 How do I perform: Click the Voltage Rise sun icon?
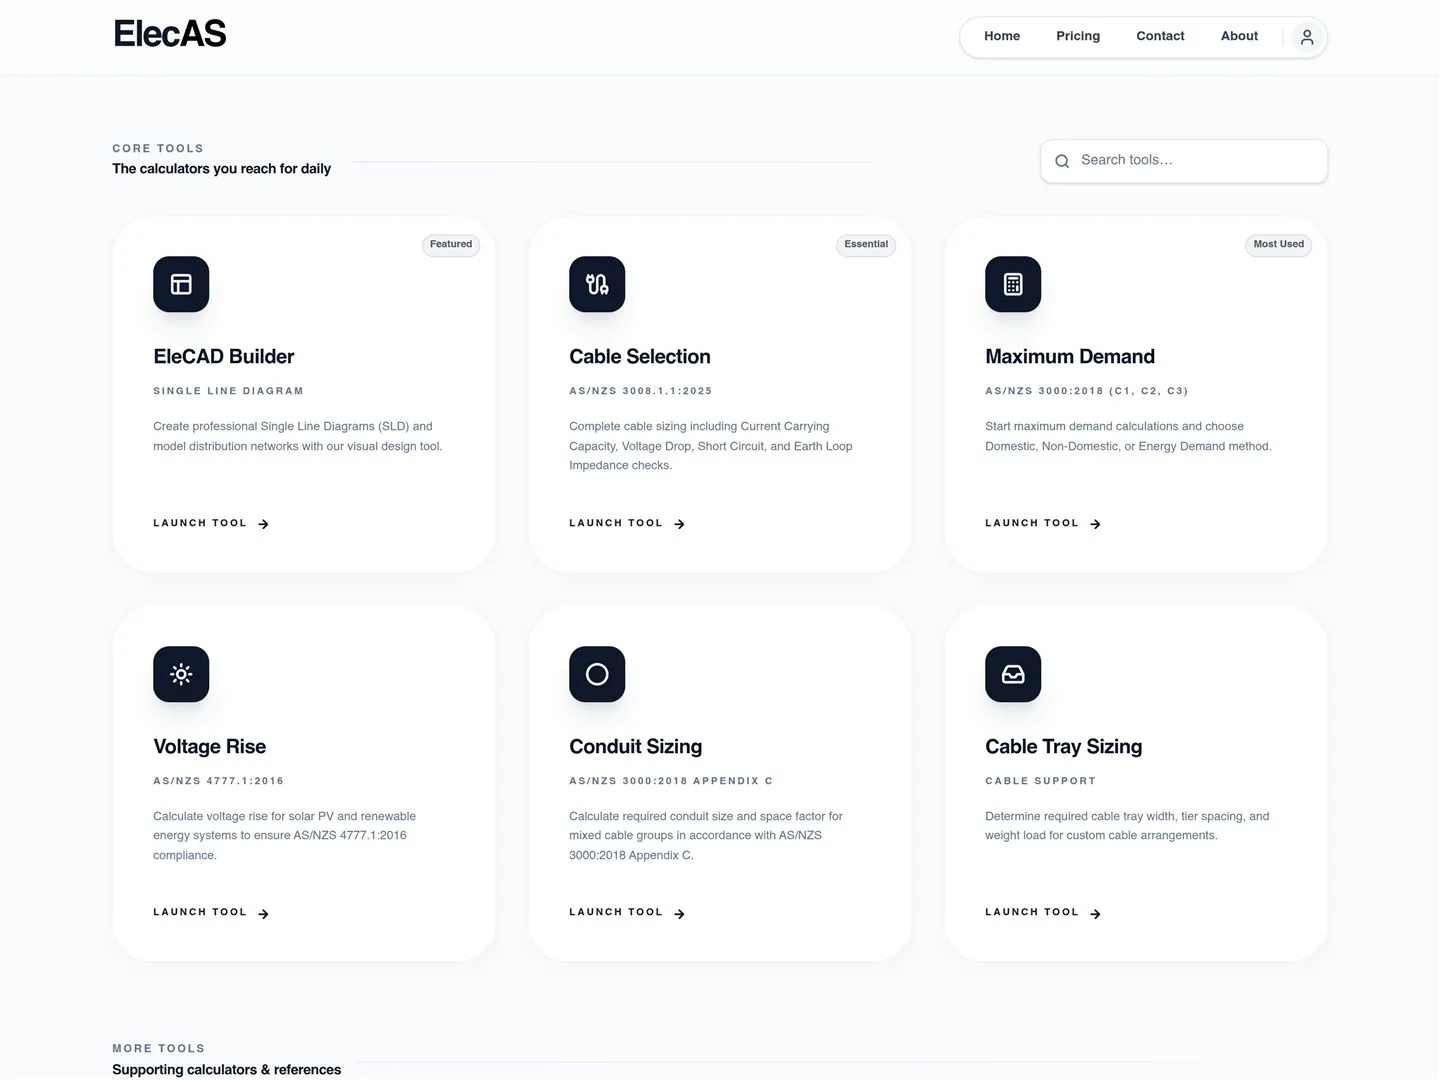[x=181, y=674]
